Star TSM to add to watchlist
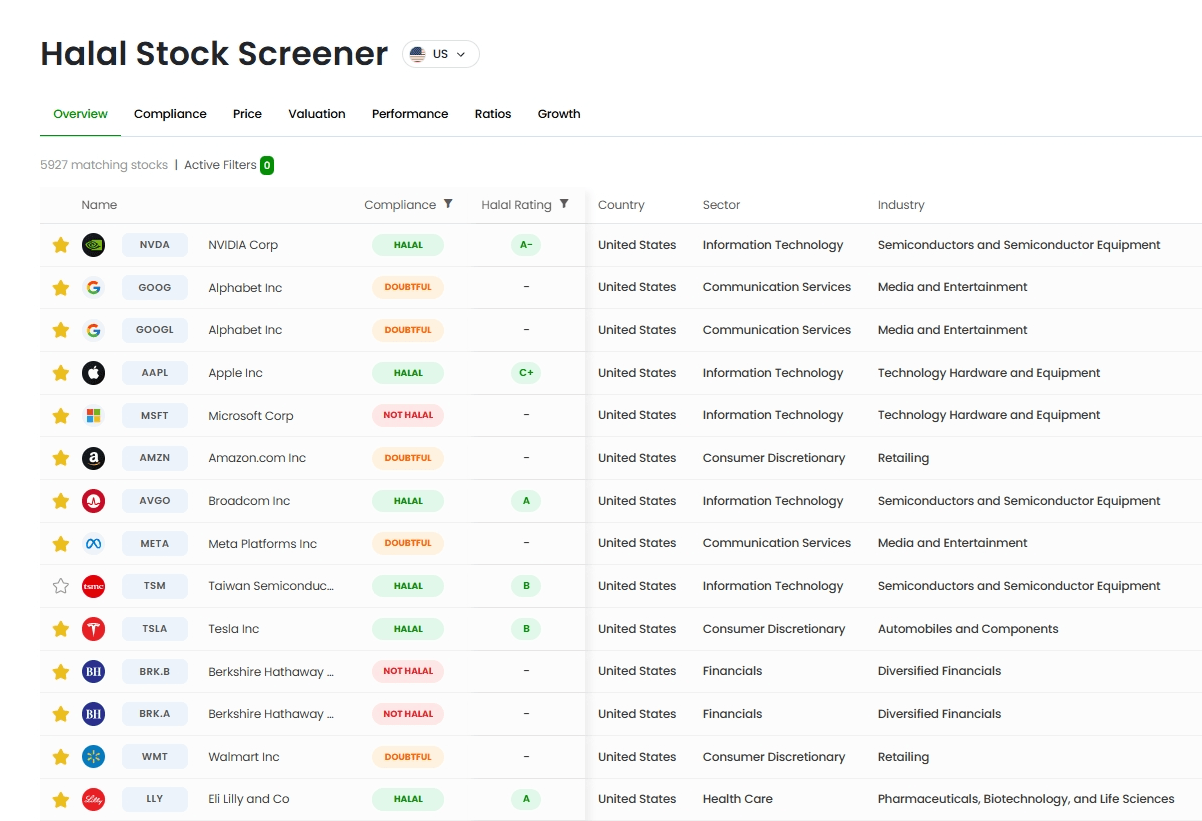Screen dimensions: 1202x821 tap(61, 586)
